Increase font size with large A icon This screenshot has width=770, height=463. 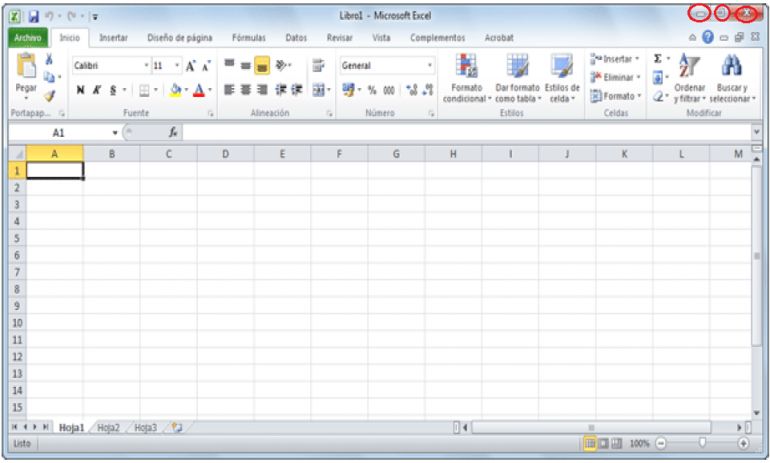pyautogui.click(x=191, y=66)
